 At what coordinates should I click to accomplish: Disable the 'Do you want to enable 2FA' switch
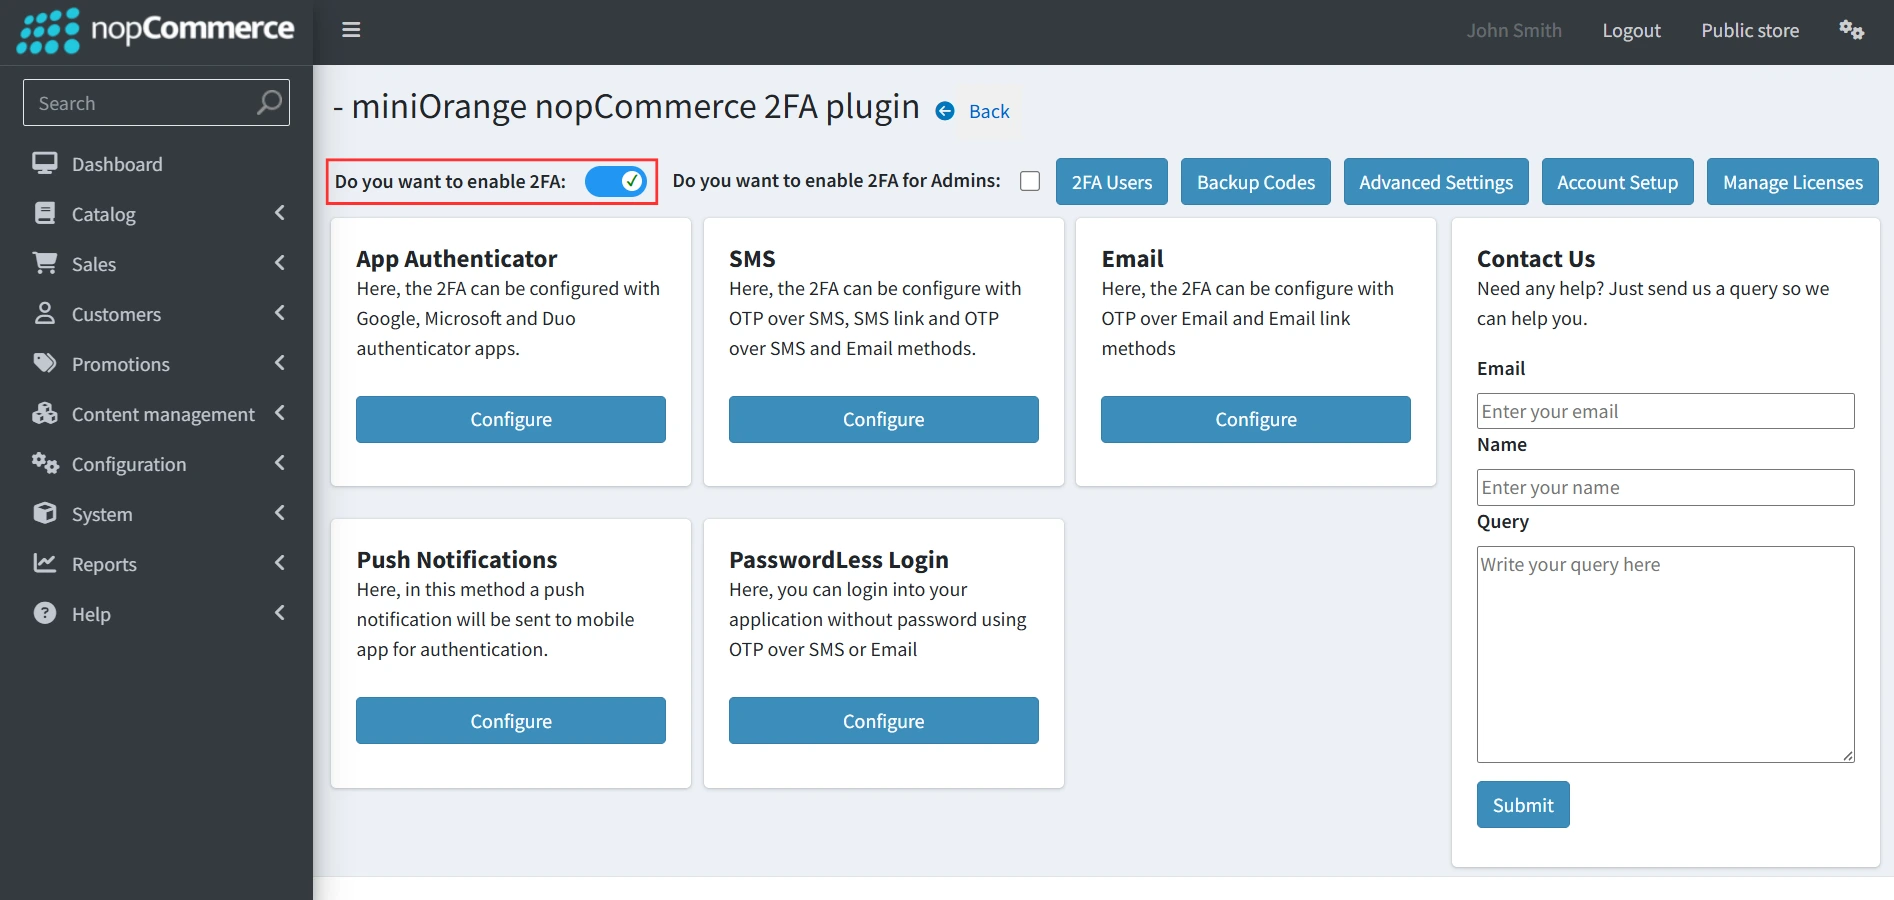616,181
